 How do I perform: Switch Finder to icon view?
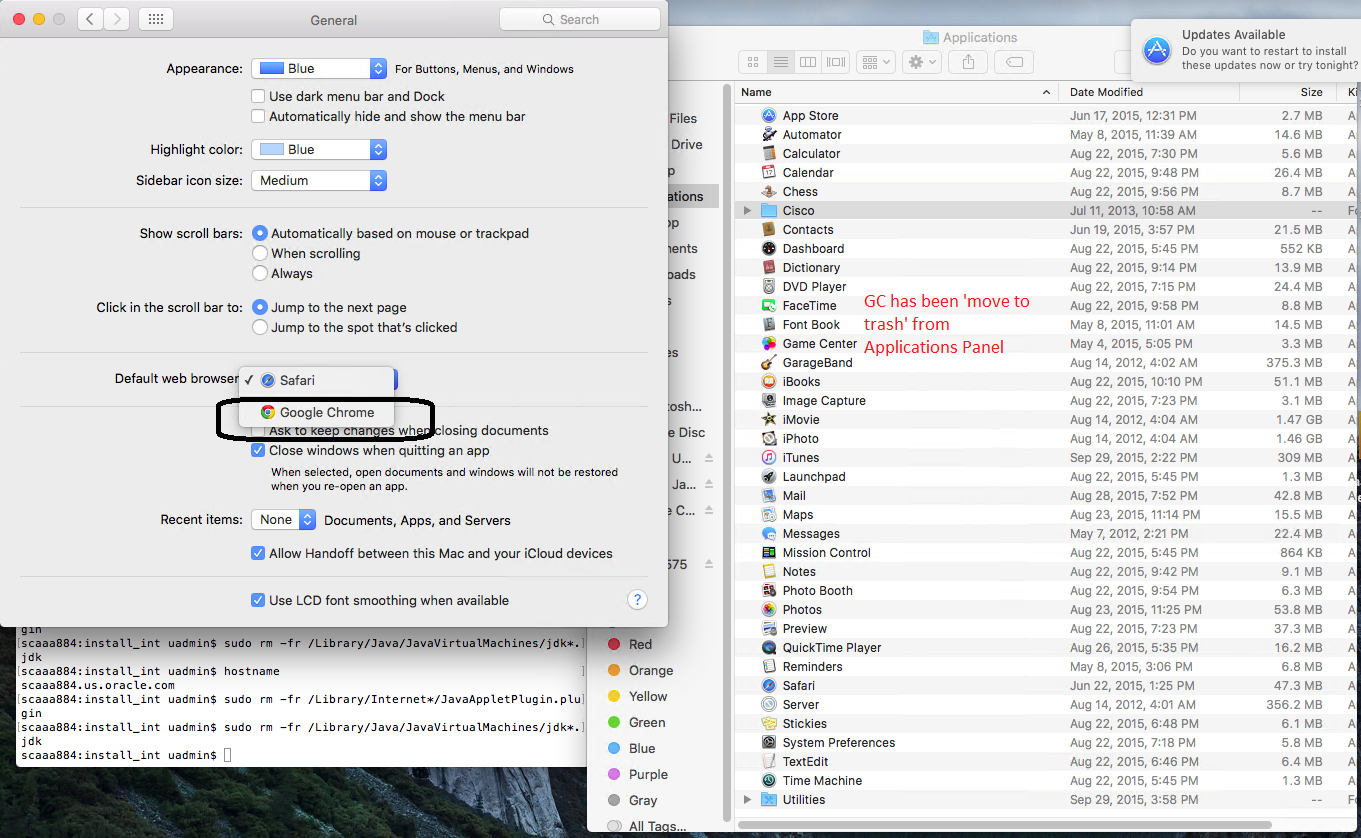753,62
